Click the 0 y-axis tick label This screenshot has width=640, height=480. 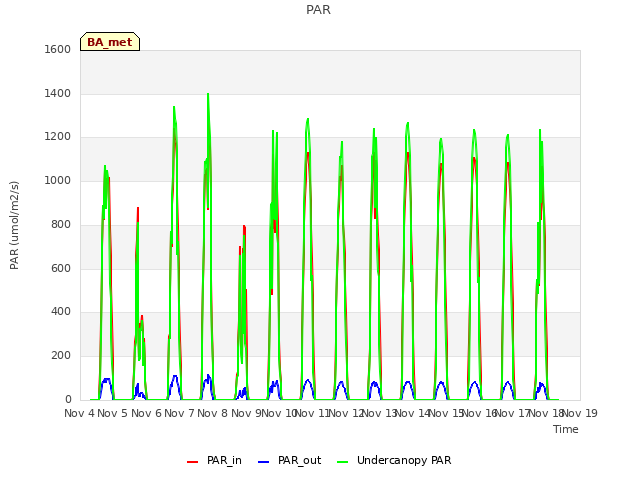[68, 399]
